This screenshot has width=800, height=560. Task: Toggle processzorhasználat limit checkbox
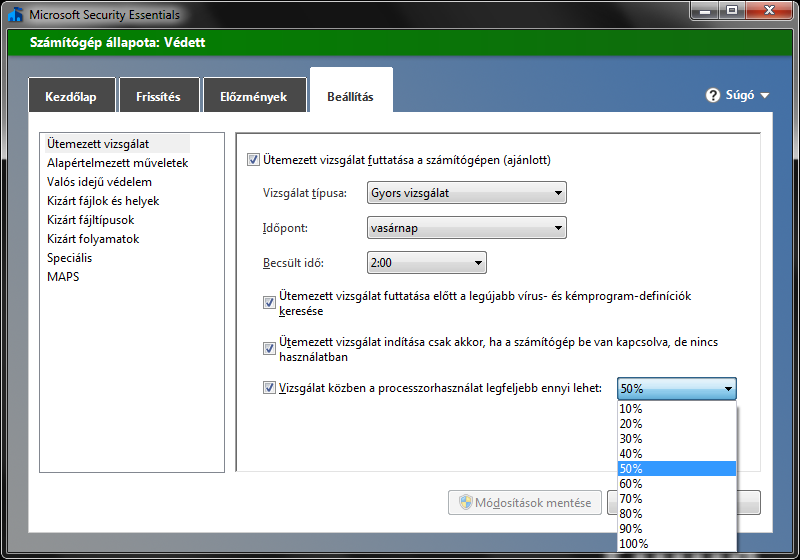269,388
